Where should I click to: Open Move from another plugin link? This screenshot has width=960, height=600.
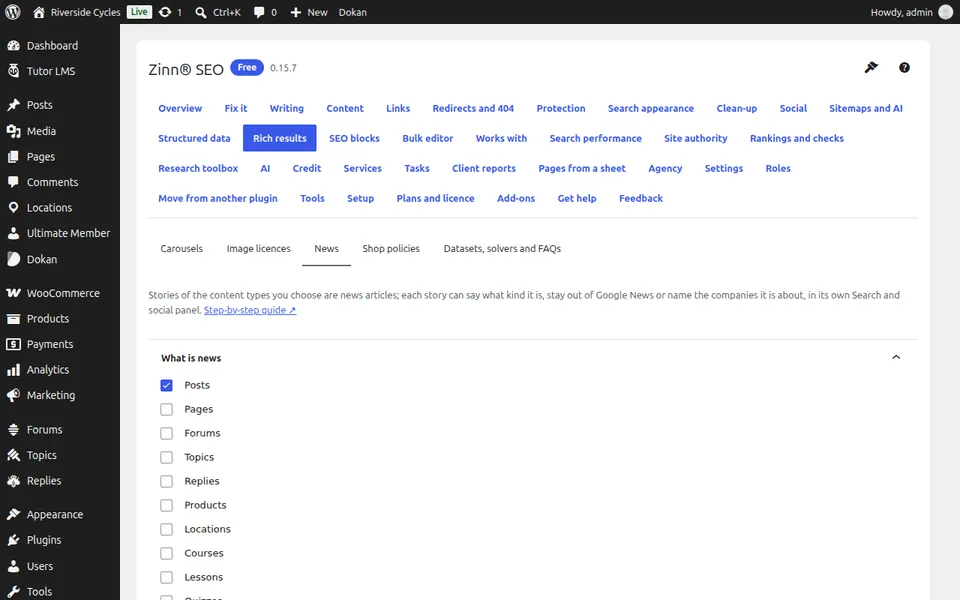[218, 198]
